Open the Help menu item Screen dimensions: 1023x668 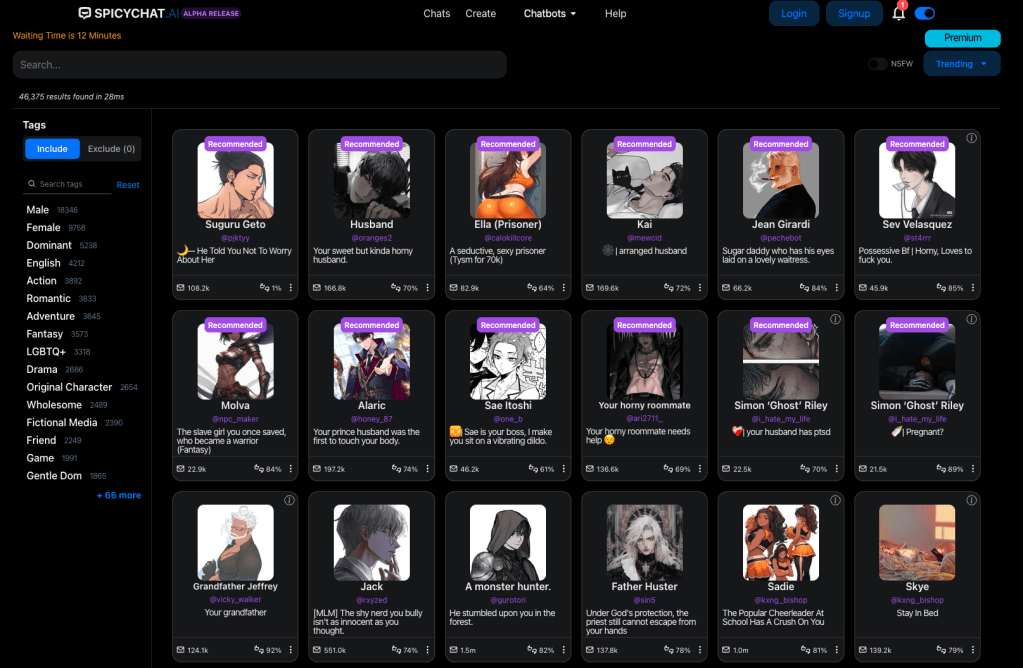pyautogui.click(x=615, y=14)
